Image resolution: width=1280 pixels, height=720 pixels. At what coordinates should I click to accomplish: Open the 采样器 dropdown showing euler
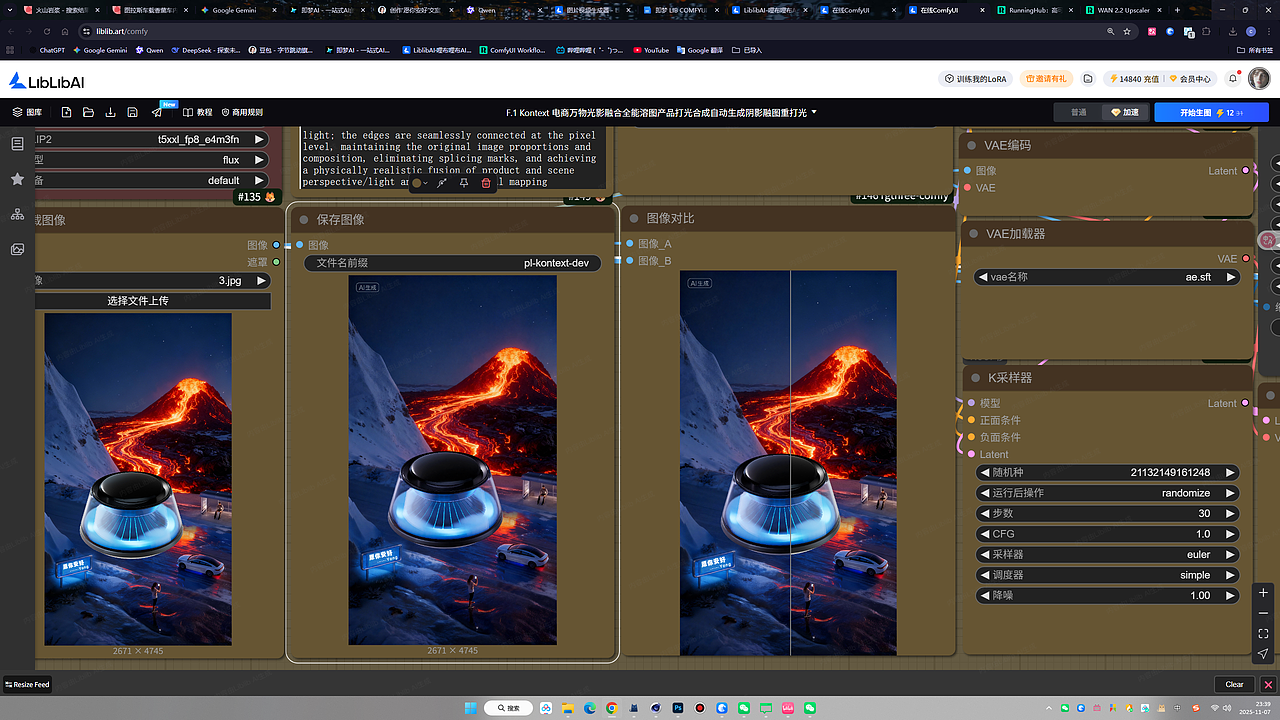click(x=1106, y=554)
